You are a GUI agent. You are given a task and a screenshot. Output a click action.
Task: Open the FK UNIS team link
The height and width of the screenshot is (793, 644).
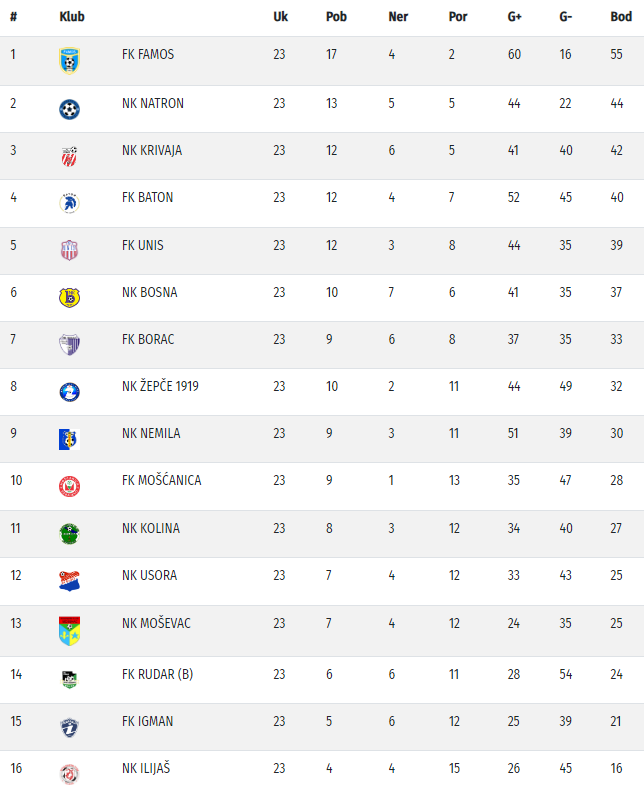click(x=143, y=245)
